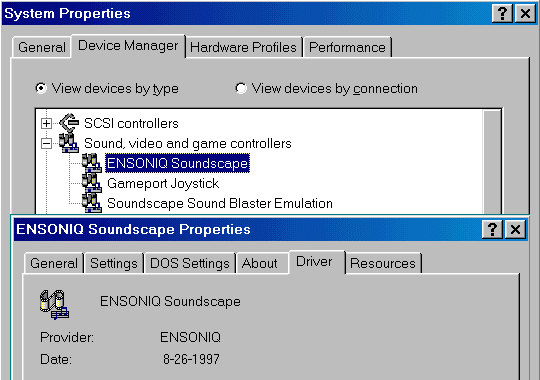The height and width of the screenshot is (380, 540).
Task: Open the Hardware Profiles tab
Action: point(243,47)
